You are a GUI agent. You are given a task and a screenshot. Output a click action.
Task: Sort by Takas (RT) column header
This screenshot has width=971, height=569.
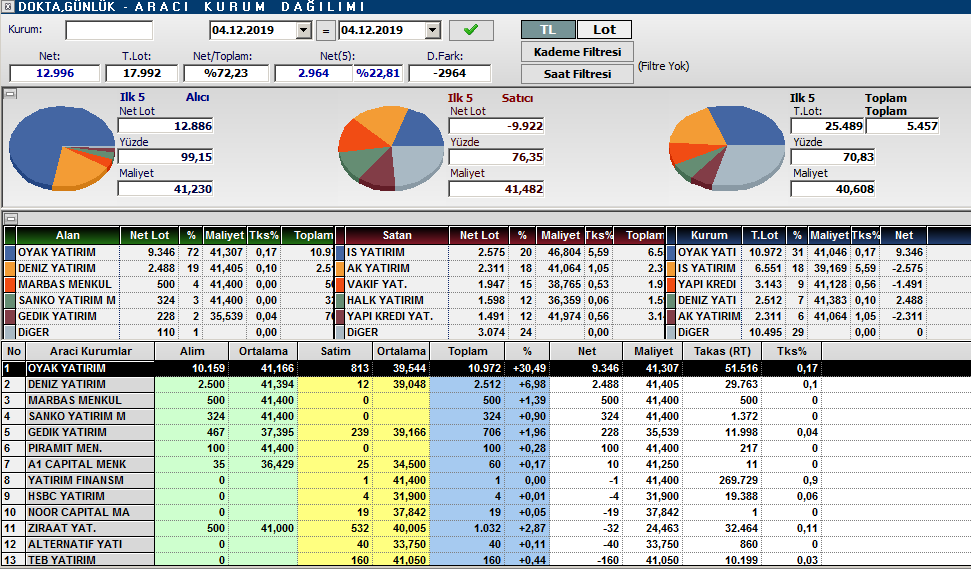click(722, 351)
